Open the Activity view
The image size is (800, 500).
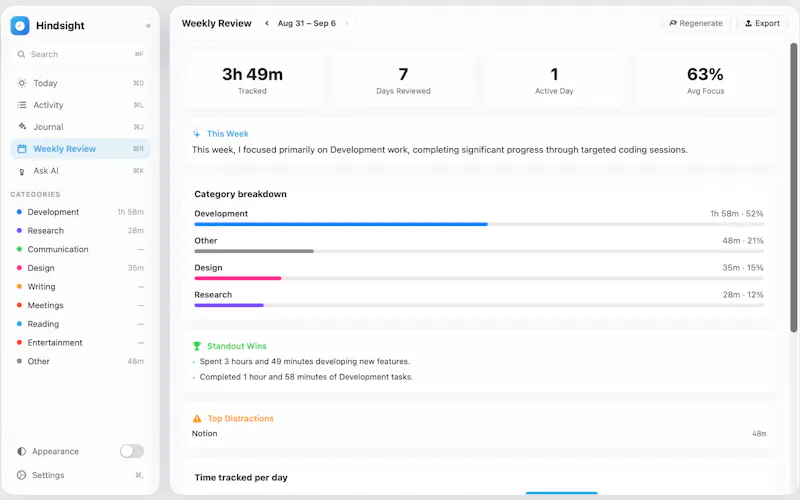point(80,105)
